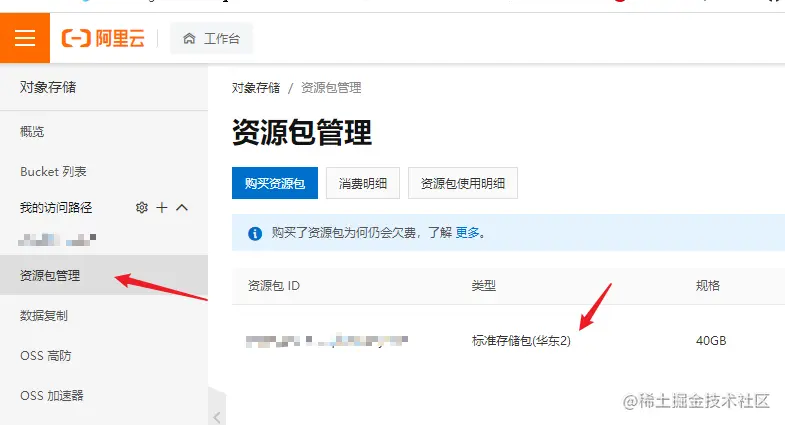Open 概览 in the sidebar

[x=32, y=132]
